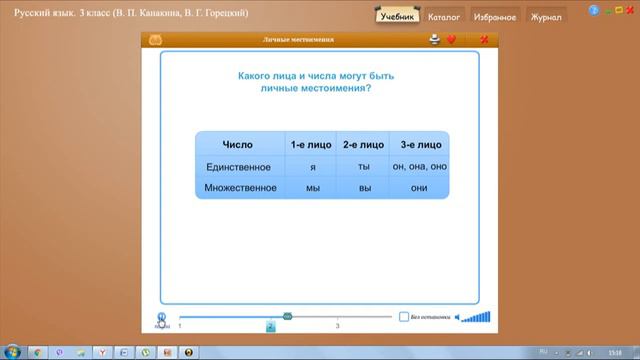Open the Viber taskbar icon

click(x=60, y=352)
